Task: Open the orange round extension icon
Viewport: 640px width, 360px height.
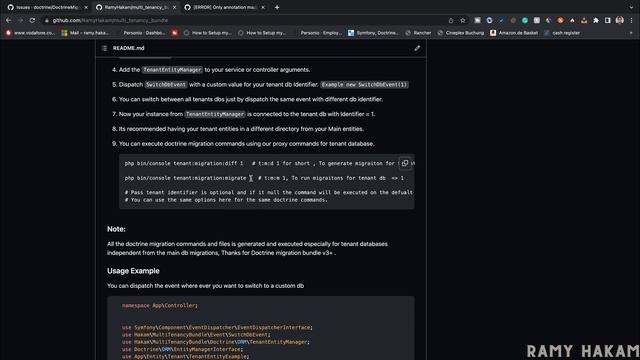Action: [x=560, y=20]
